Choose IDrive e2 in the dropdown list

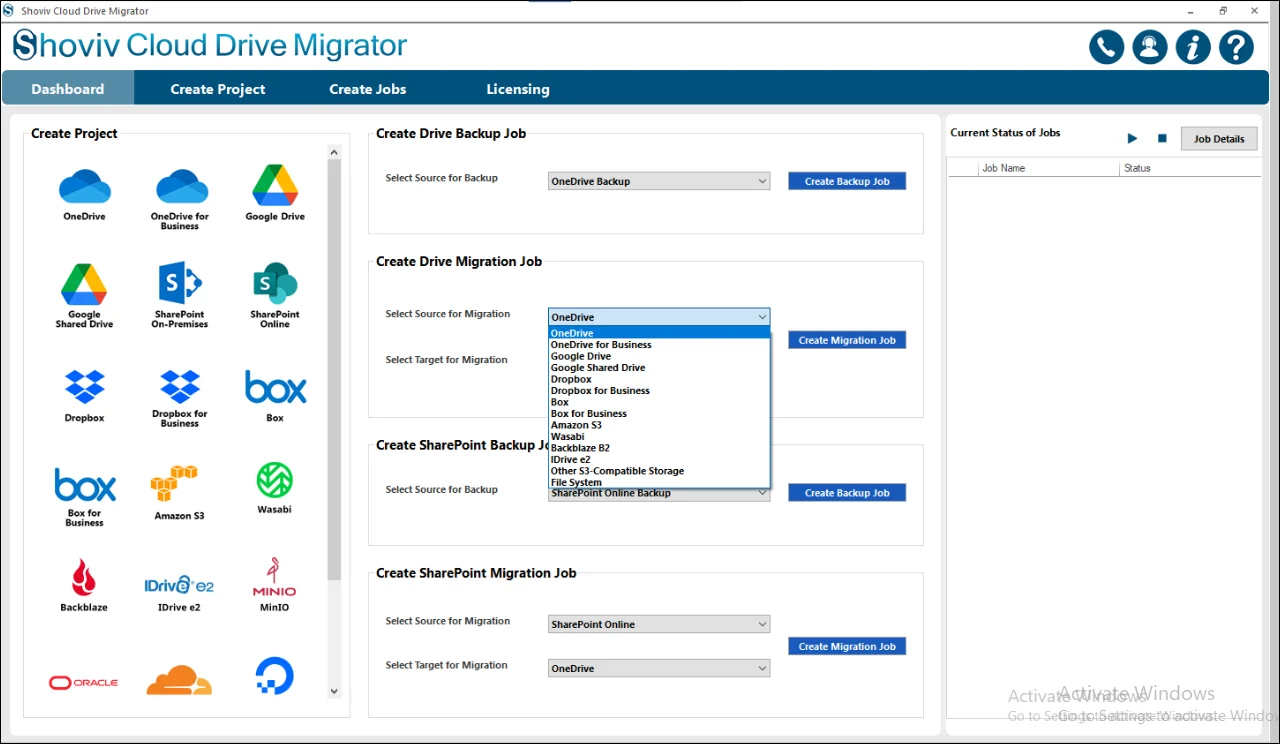pos(659,460)
